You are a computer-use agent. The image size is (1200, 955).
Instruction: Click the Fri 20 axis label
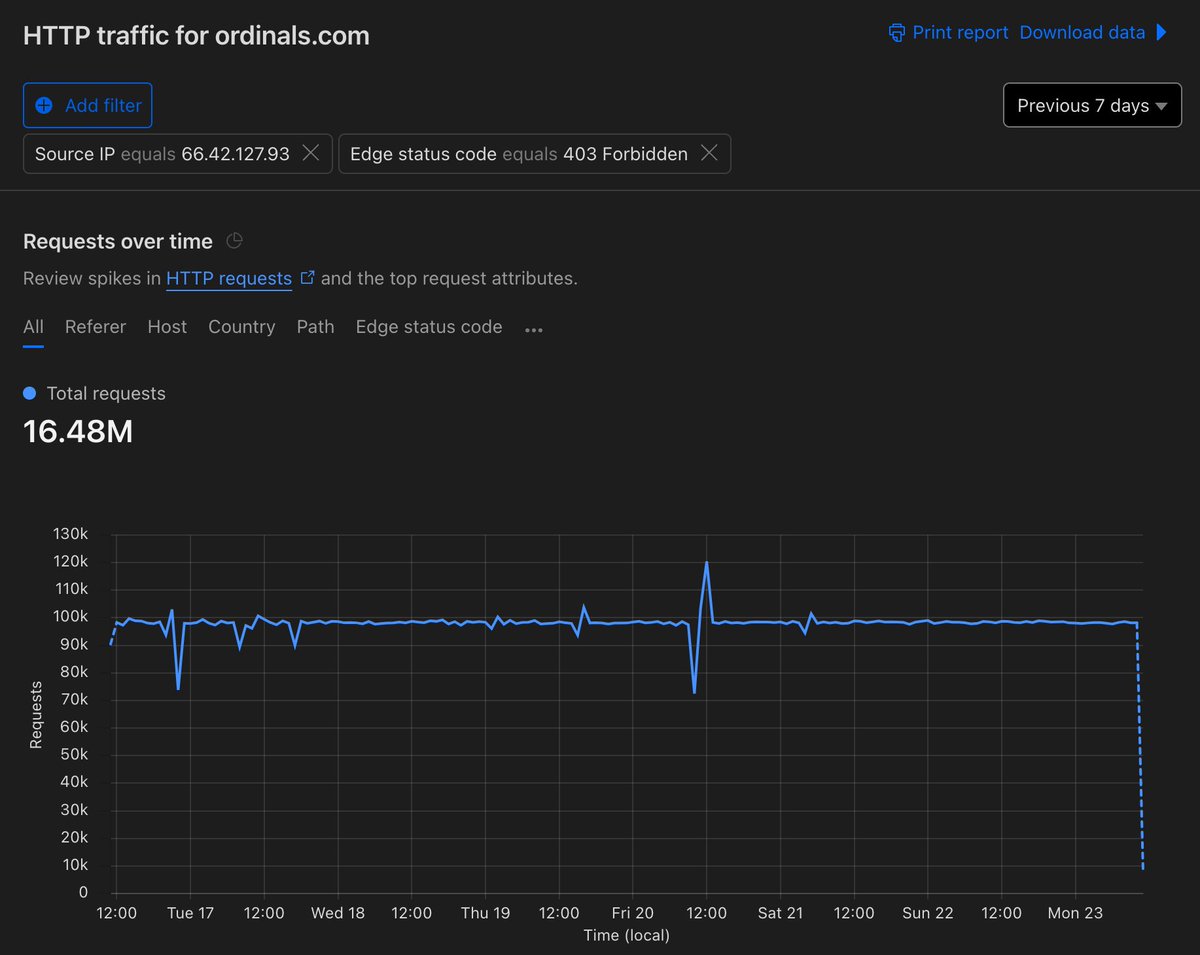pyautogui.click(x=632, y=913)
